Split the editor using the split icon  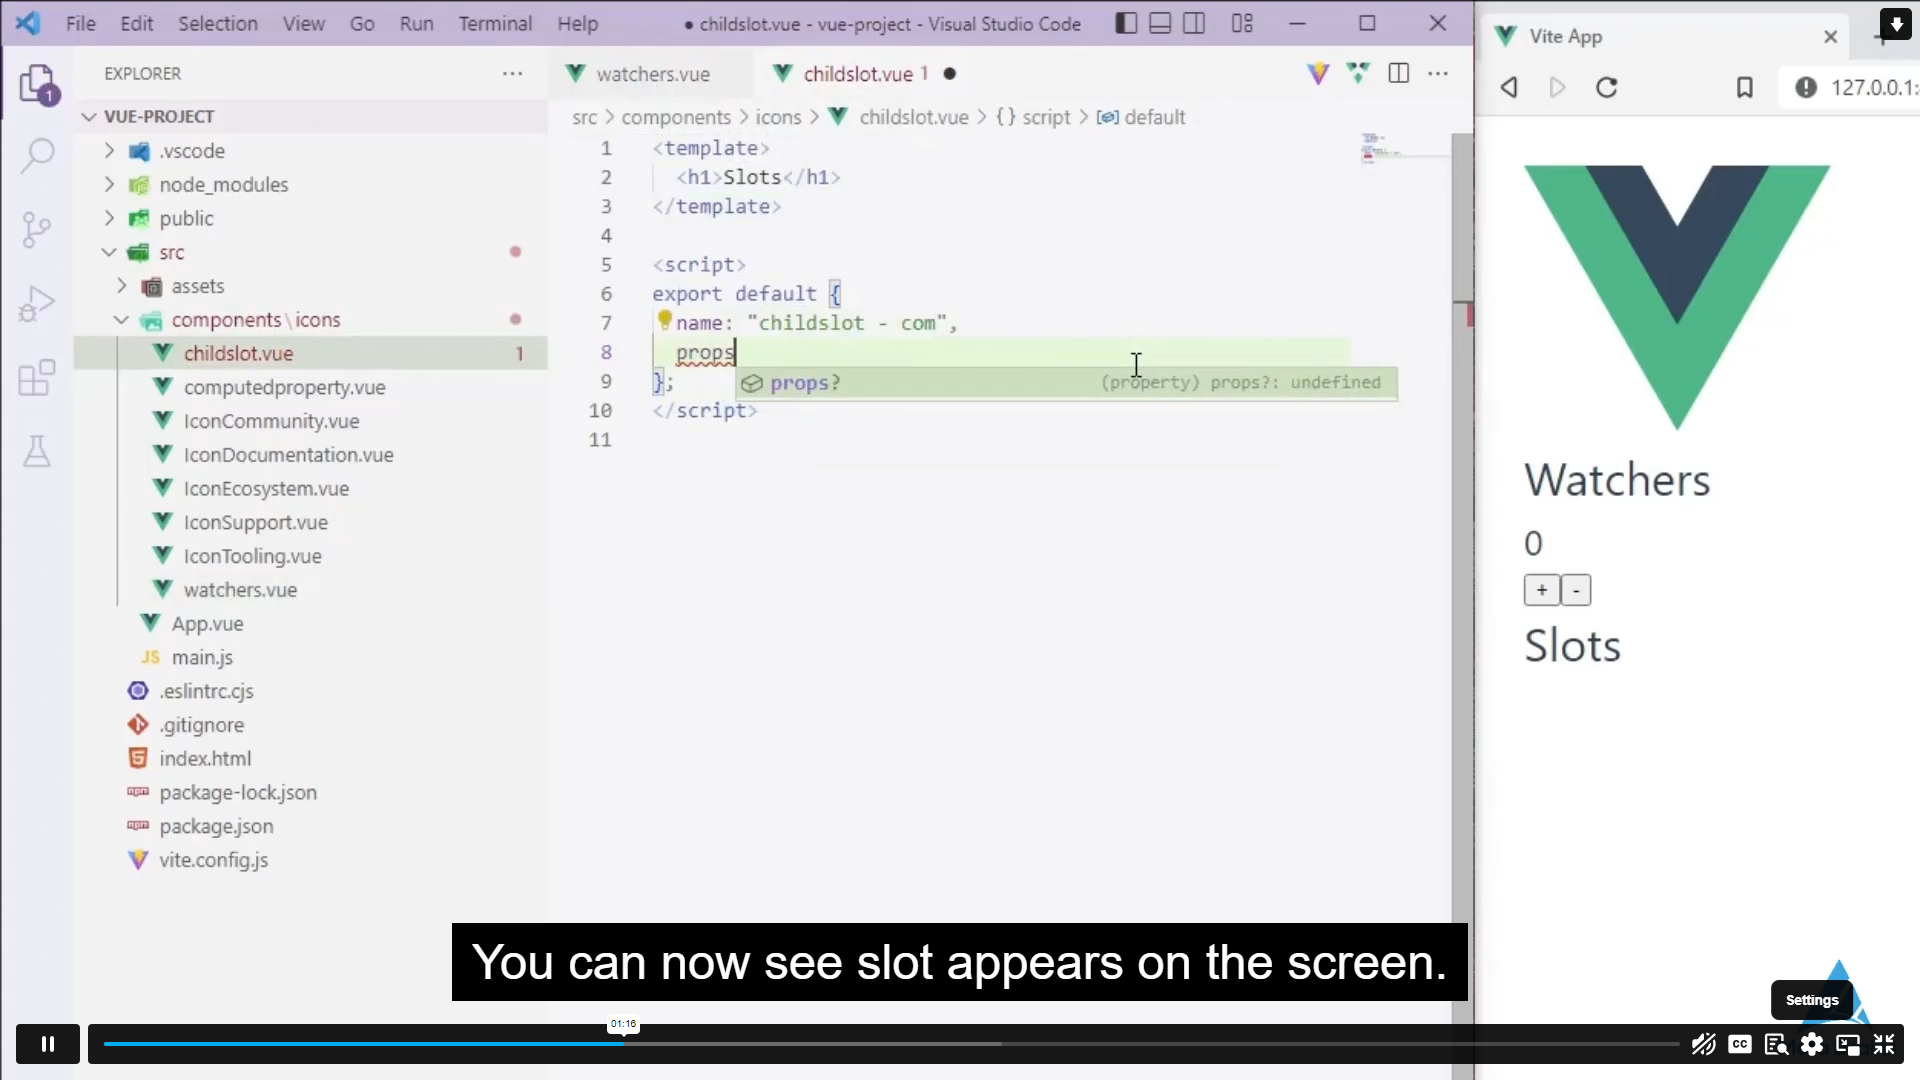point(1398,73)
